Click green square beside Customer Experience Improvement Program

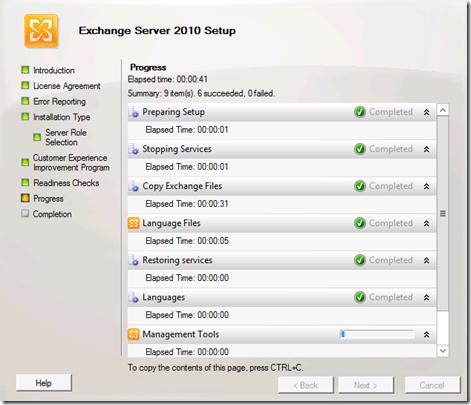click(25, 162)
